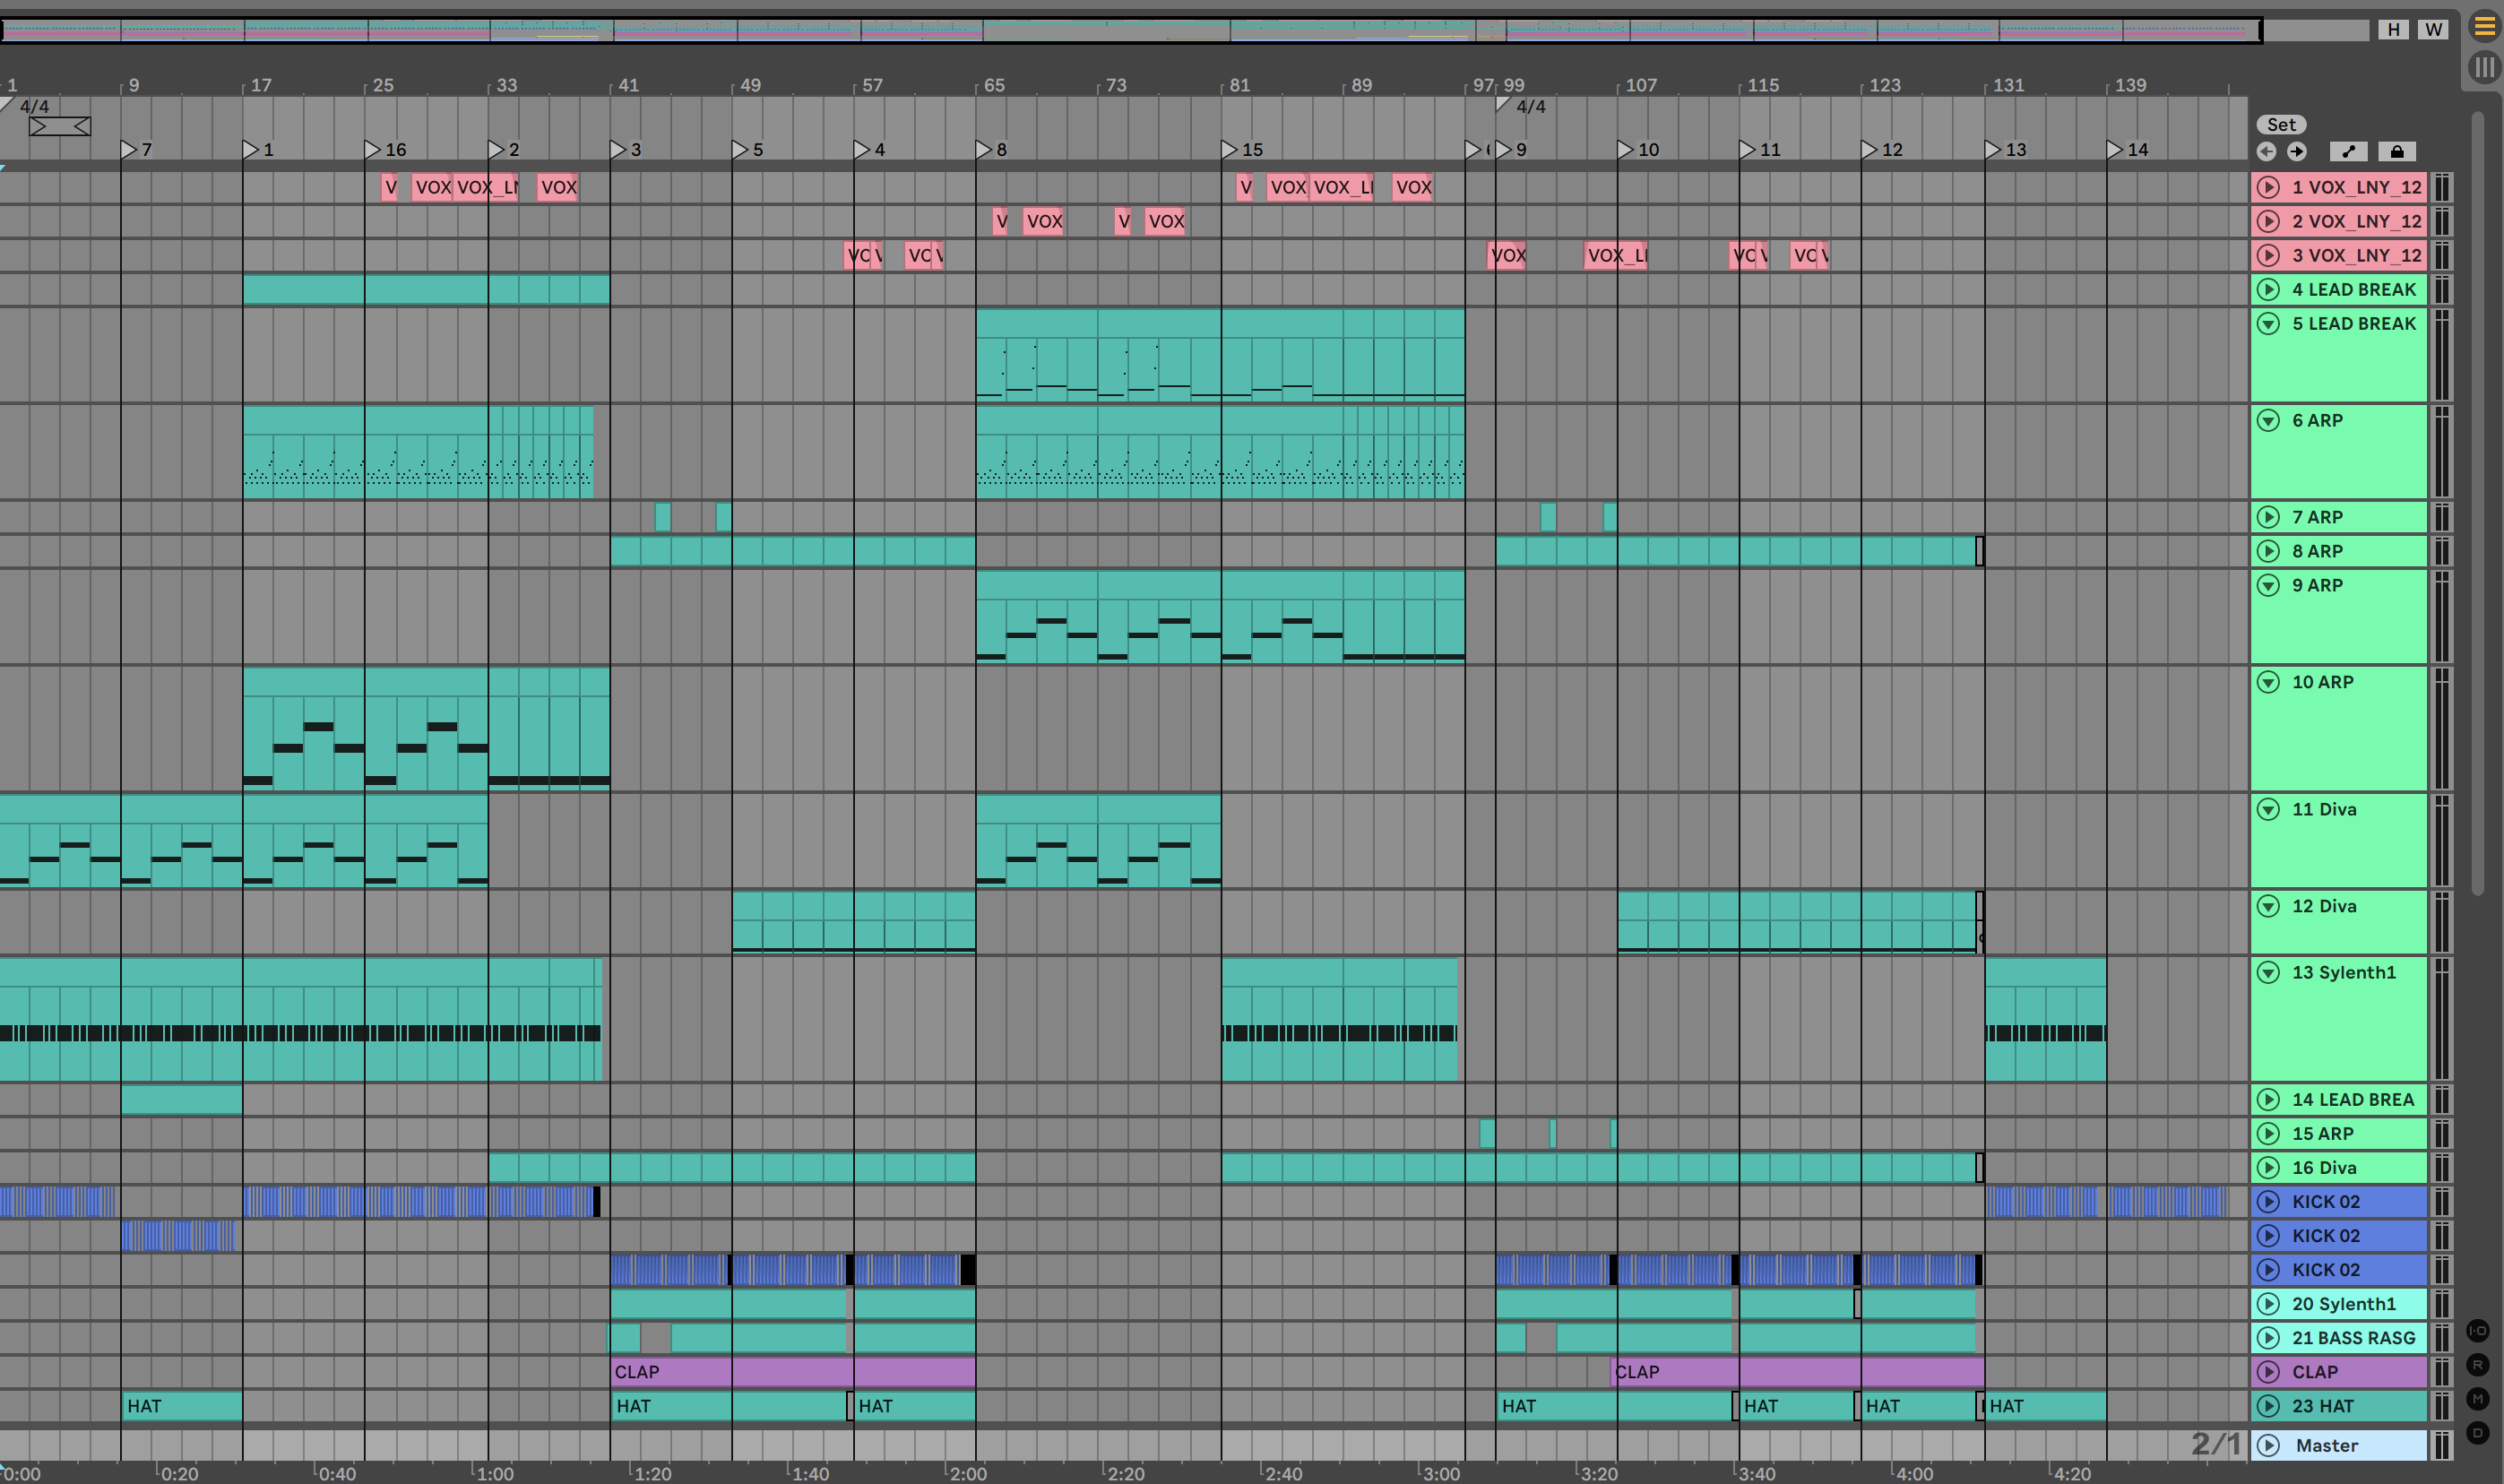Image resolution: width=2504 pixels, height=1484 pixels.
Task: Click the Set locator button
Action: tap(2281, 125)
